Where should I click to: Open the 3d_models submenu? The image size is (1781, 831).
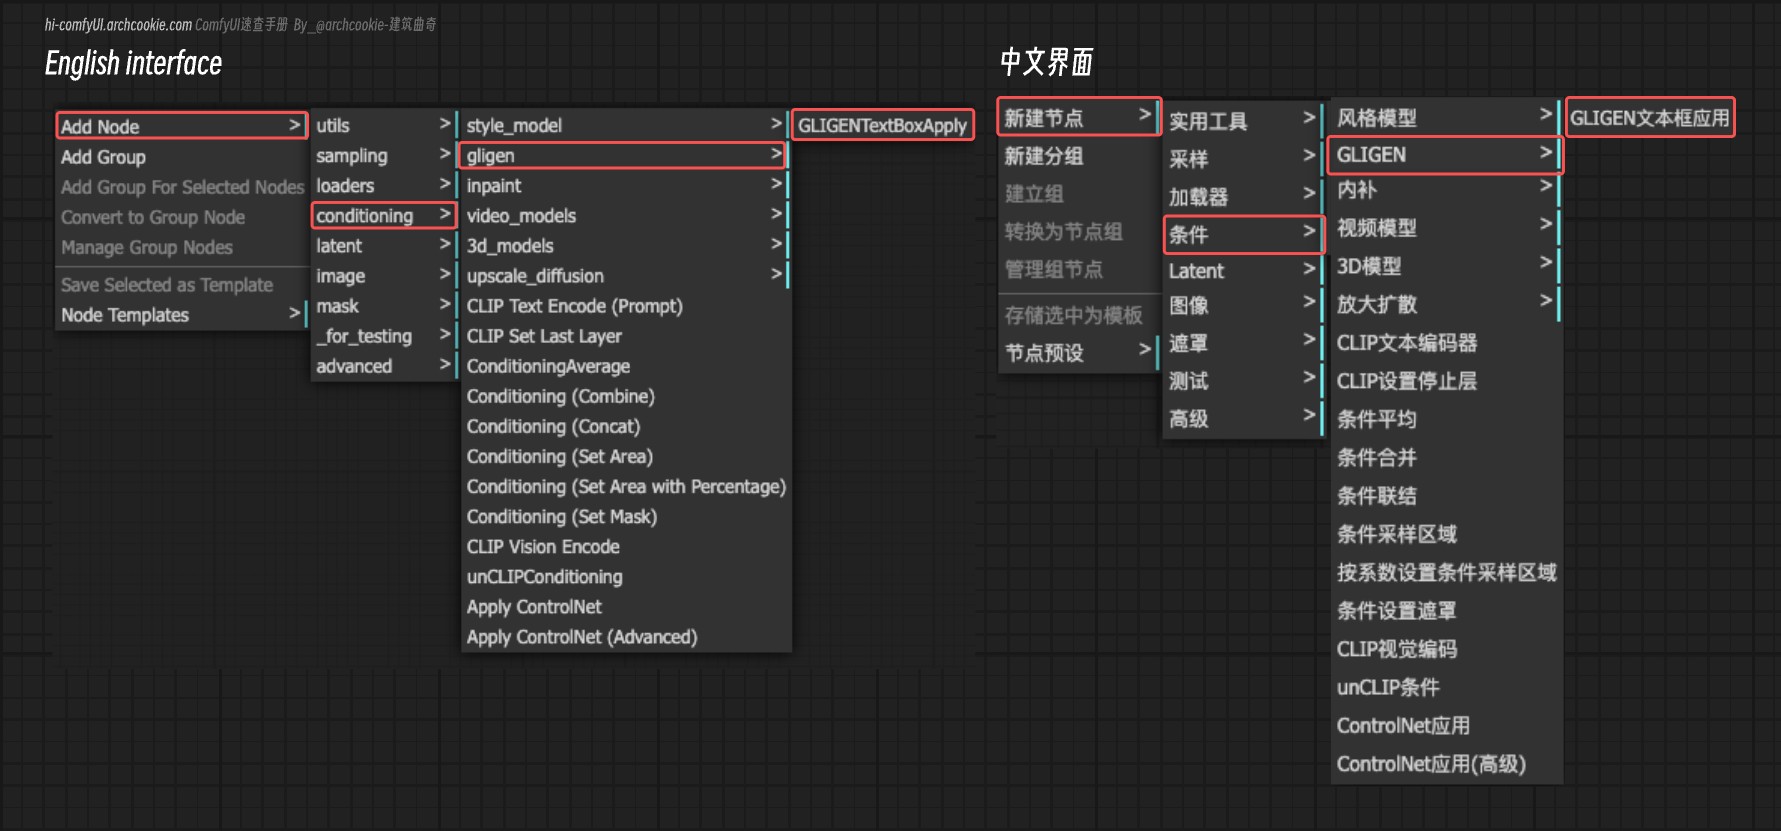(x=625, y=245)
